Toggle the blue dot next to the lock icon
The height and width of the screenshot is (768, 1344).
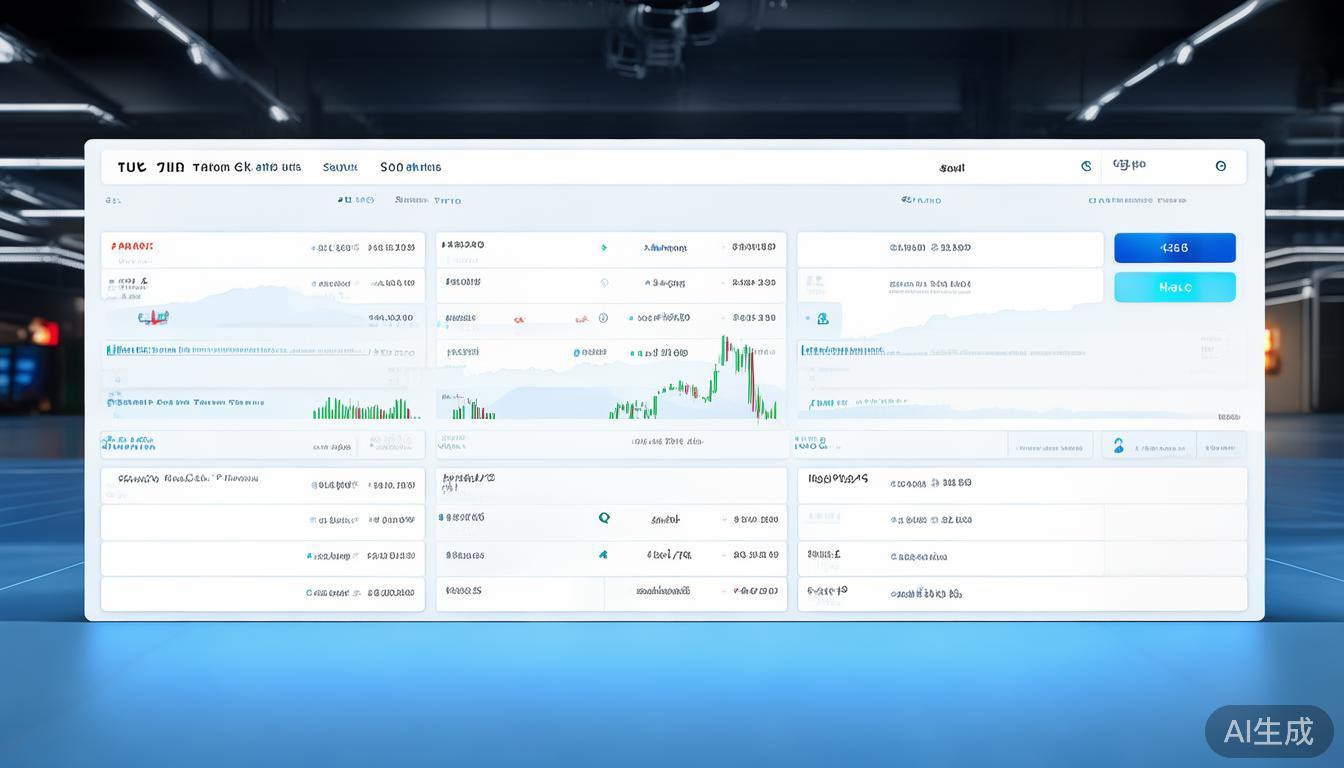807,318
